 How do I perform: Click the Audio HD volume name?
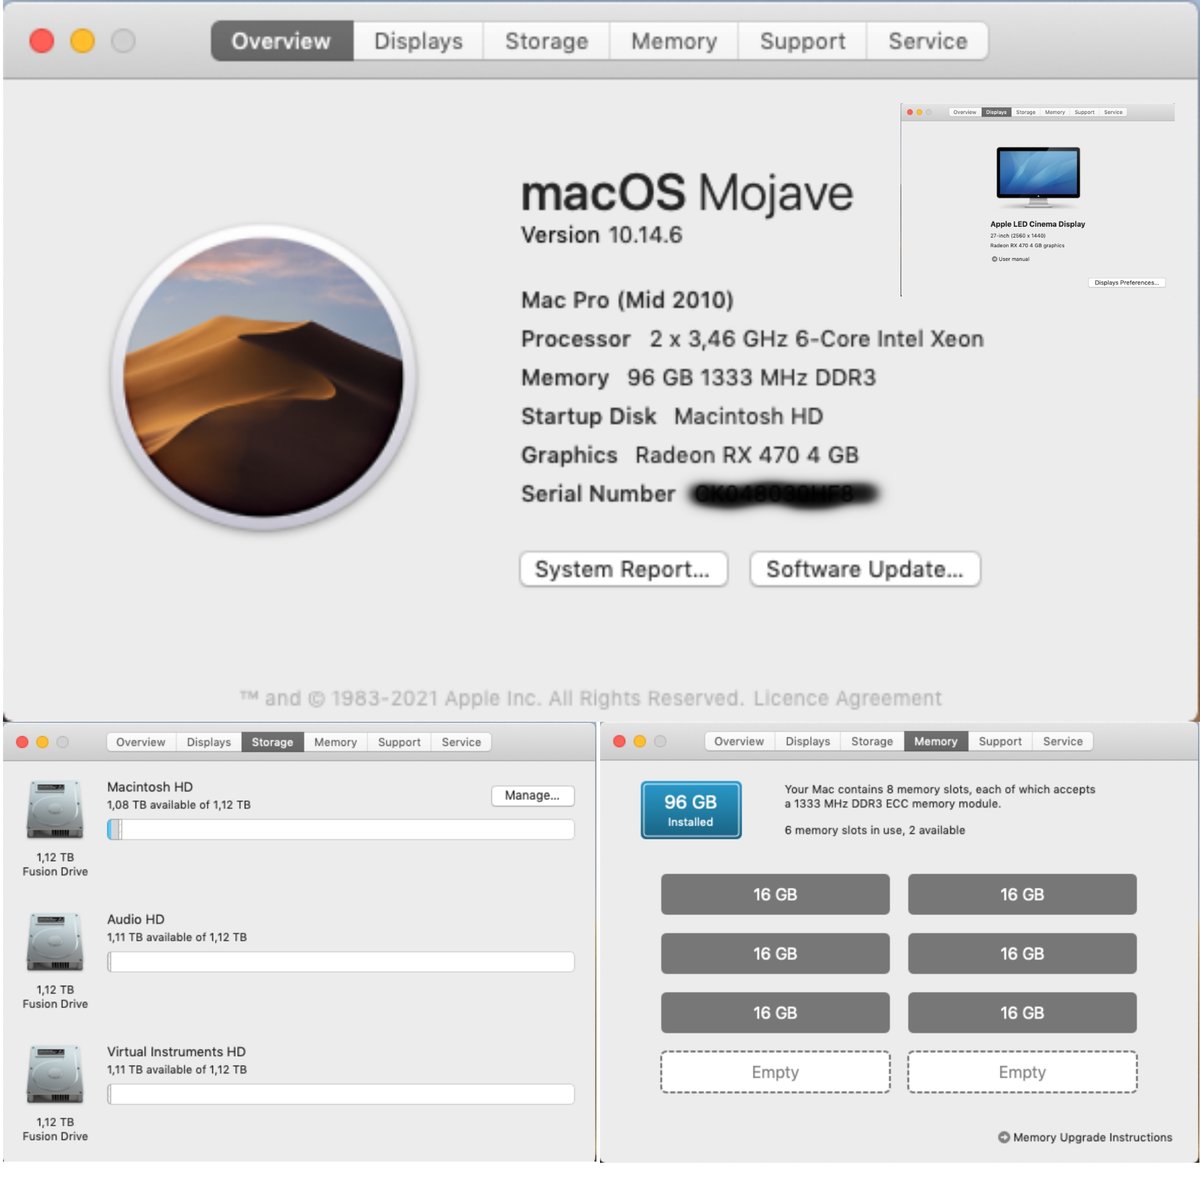pos(136,919)
